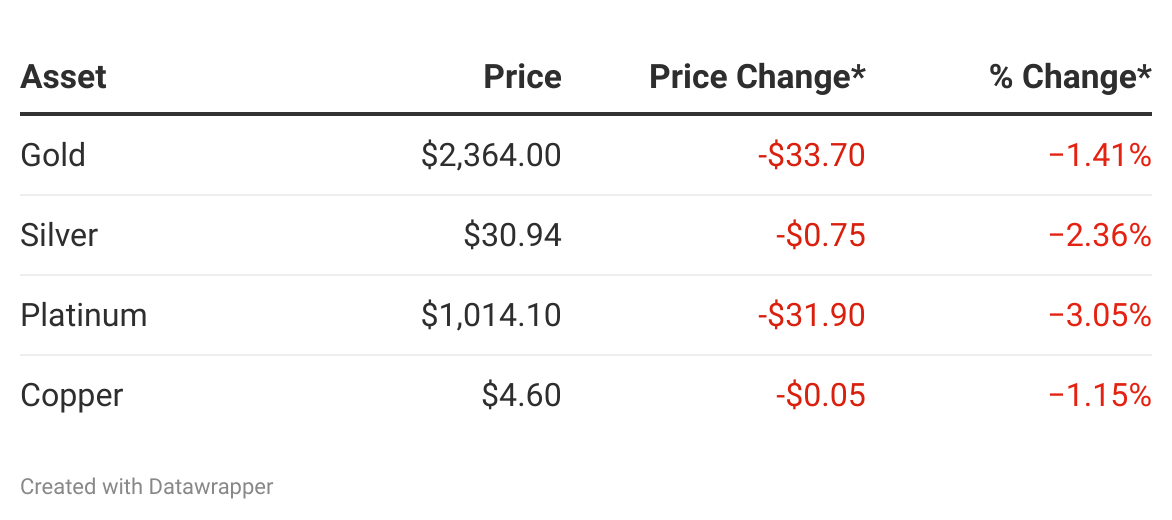Click the Asset column header
1172x520 pixels.
[64, 77]
